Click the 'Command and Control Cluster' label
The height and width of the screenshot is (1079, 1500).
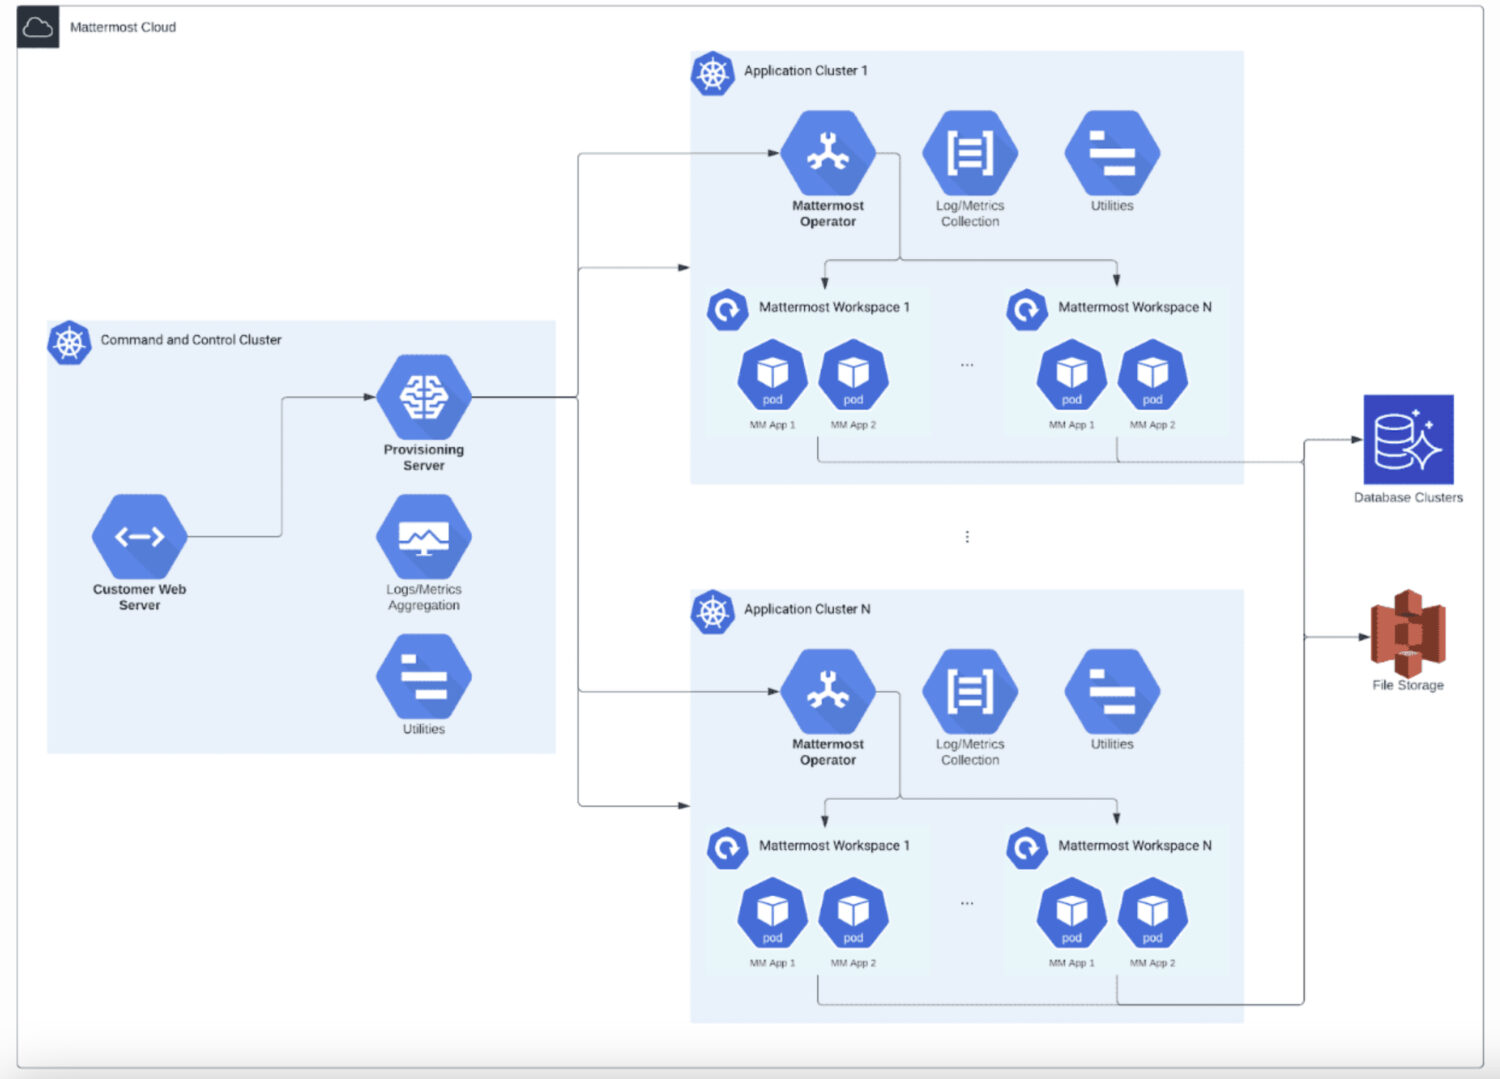point(191,340)
